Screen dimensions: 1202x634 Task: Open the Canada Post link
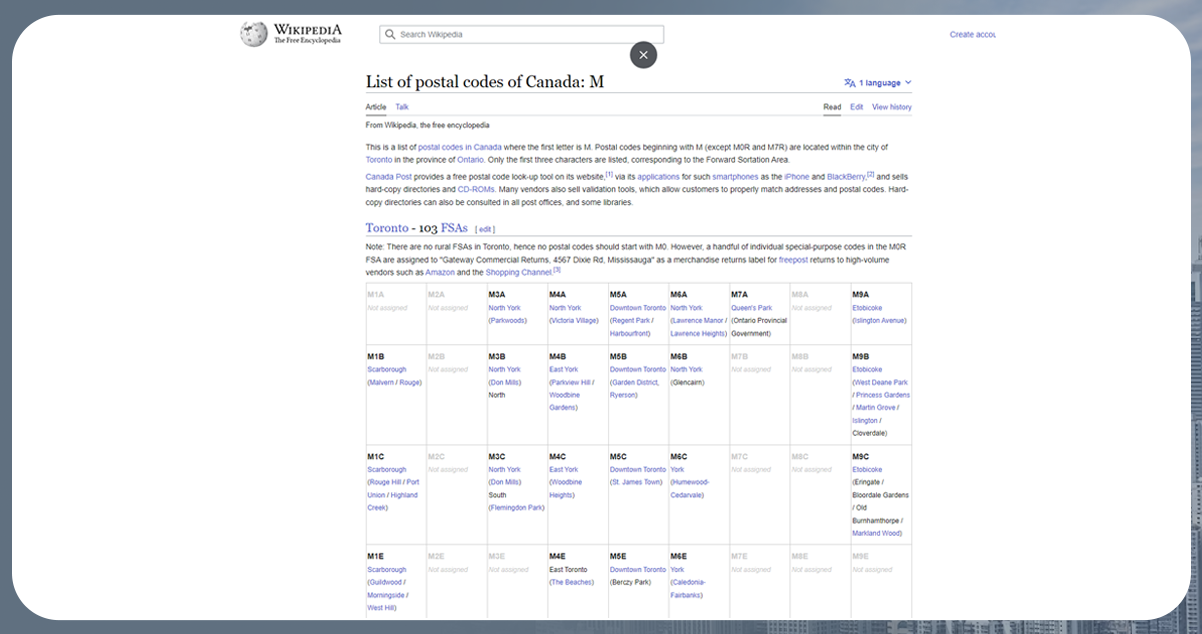tap(386, 177)
